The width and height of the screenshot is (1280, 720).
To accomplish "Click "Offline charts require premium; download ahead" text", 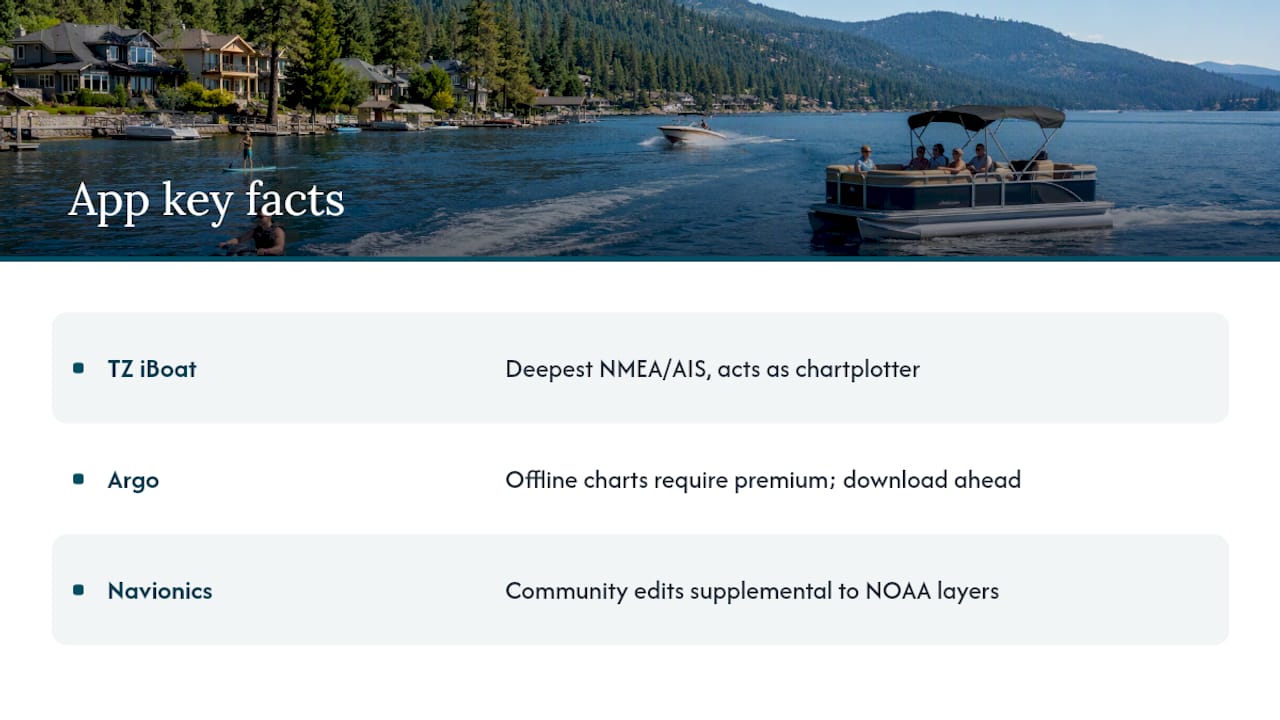I will point(763,480).
